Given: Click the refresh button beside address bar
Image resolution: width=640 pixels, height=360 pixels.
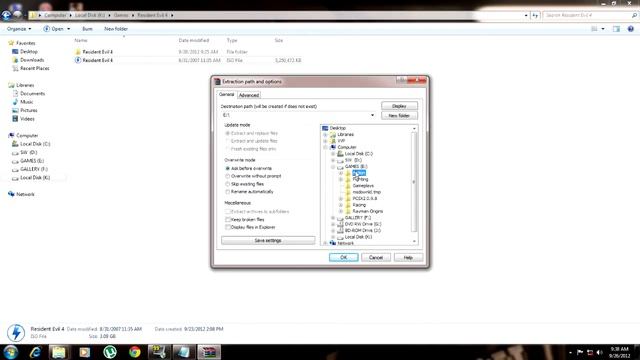Looking at the screenshot, I should point(535,16).
